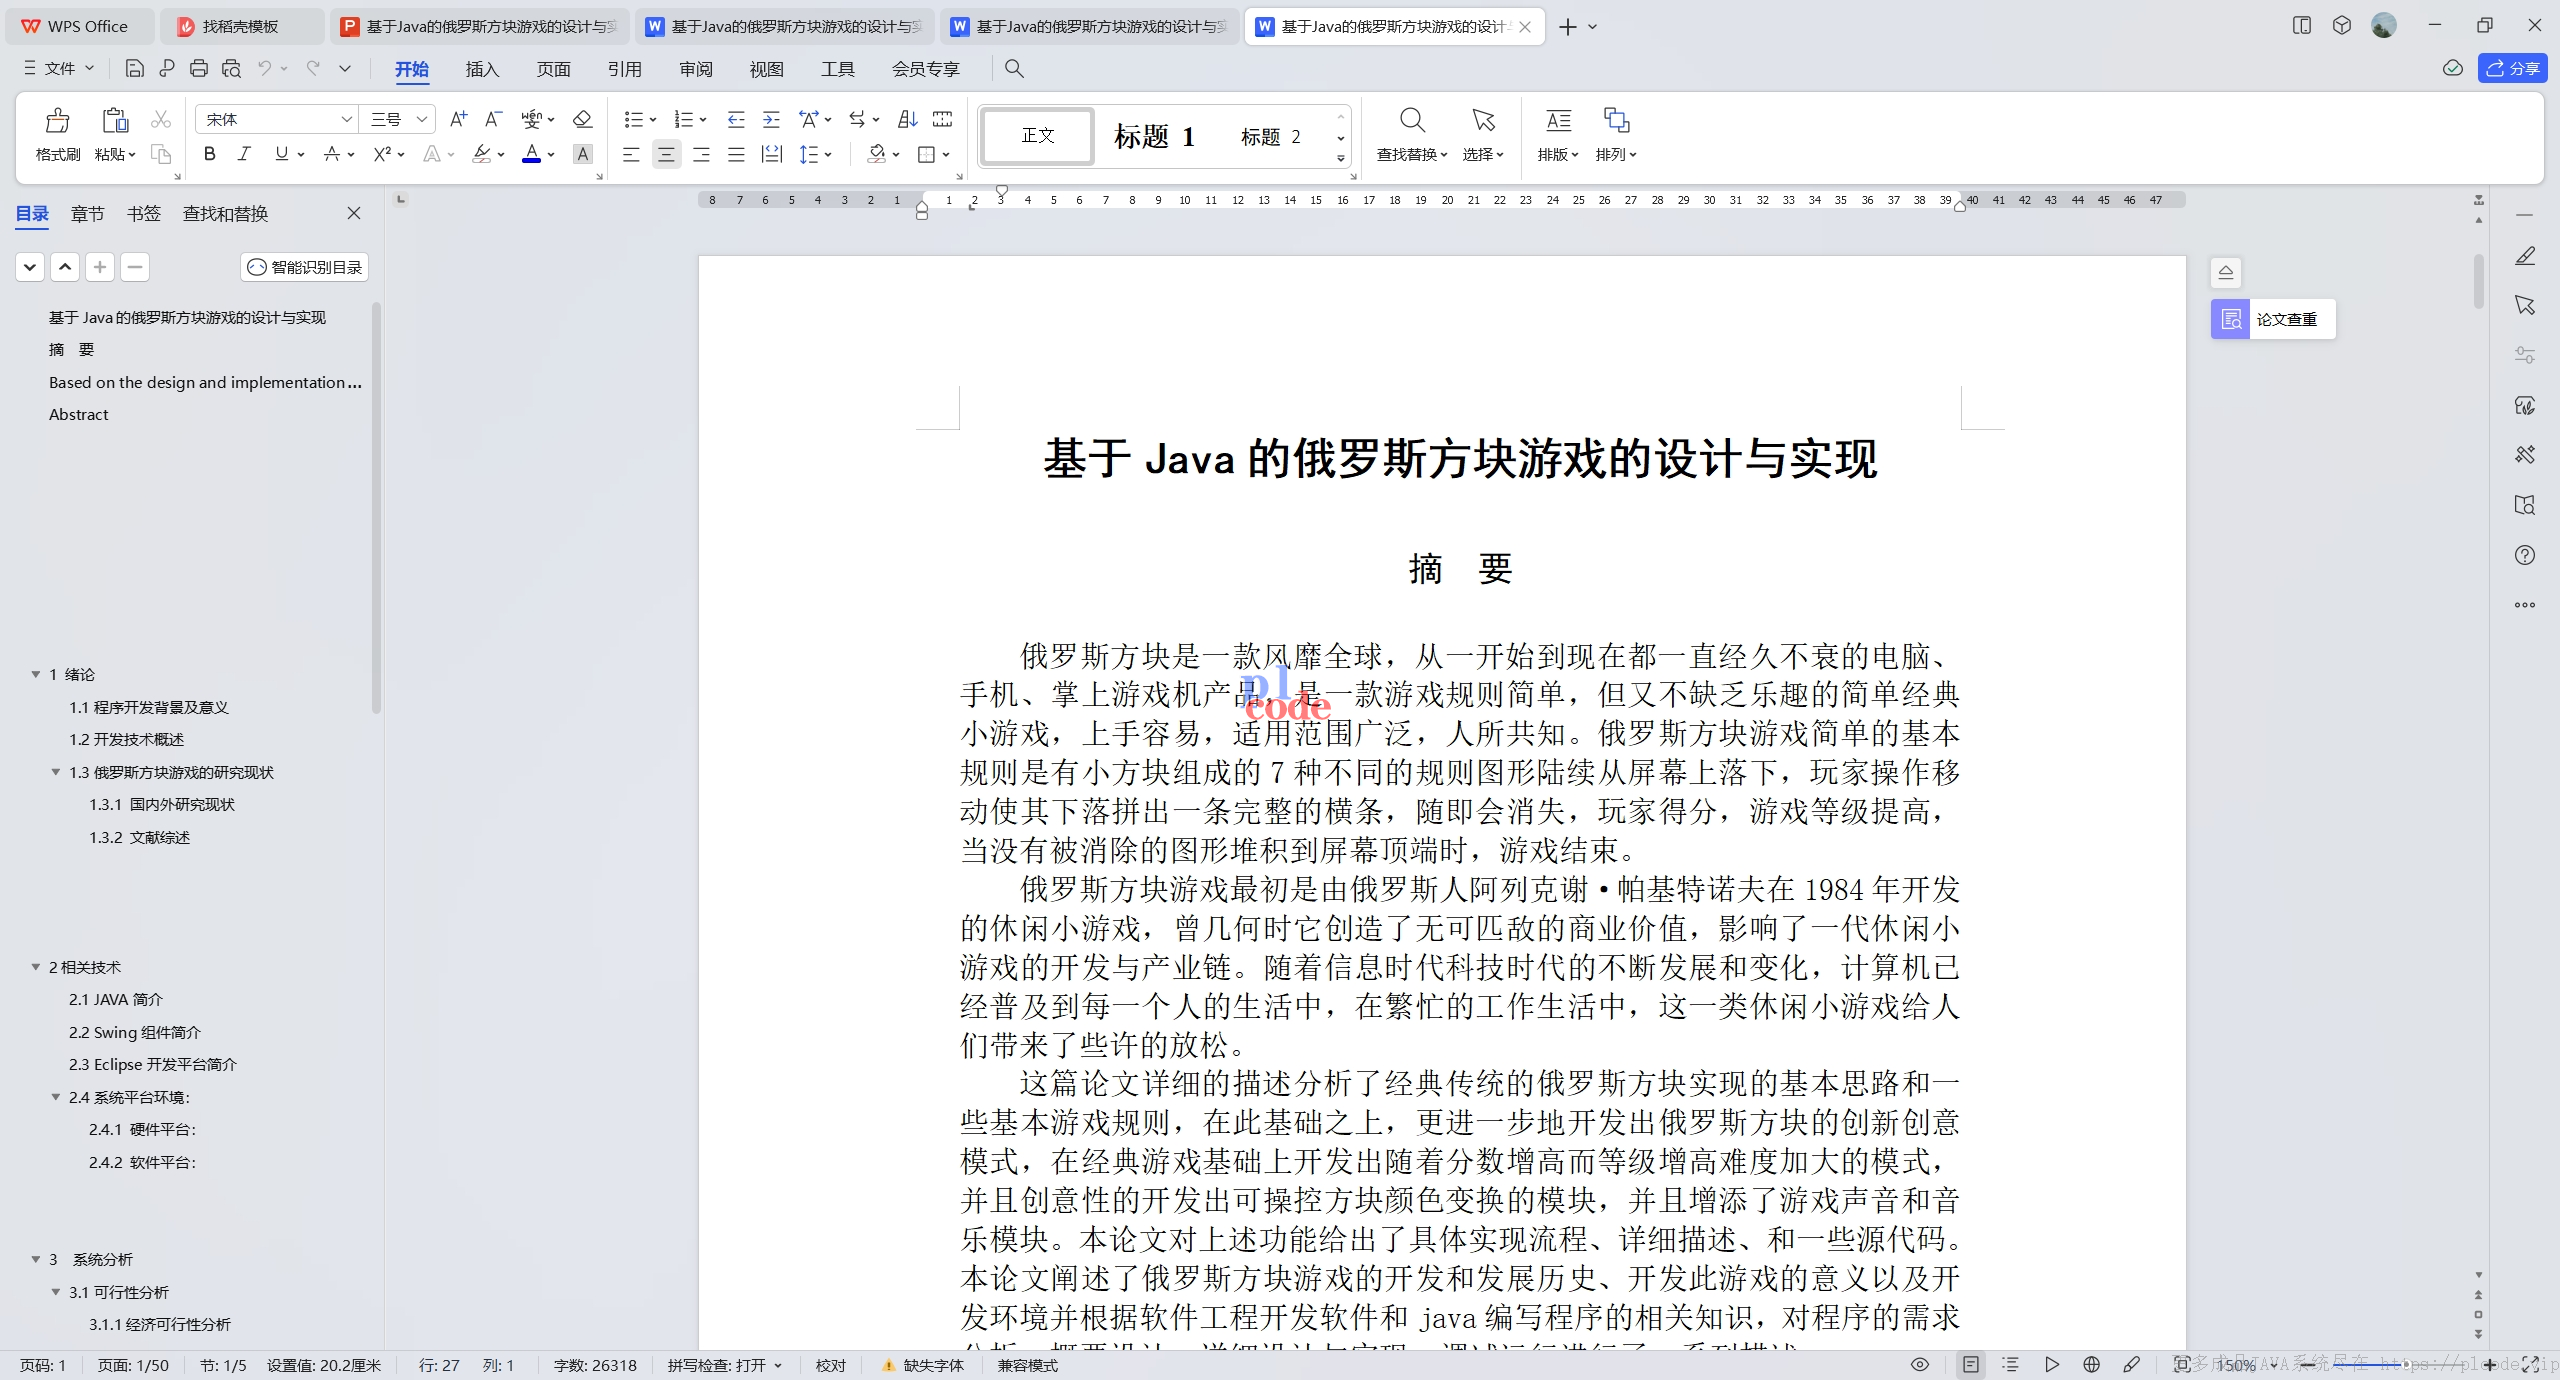
Task: Click the 缺失字体 warning in status bar
Action: point(923,1365)
